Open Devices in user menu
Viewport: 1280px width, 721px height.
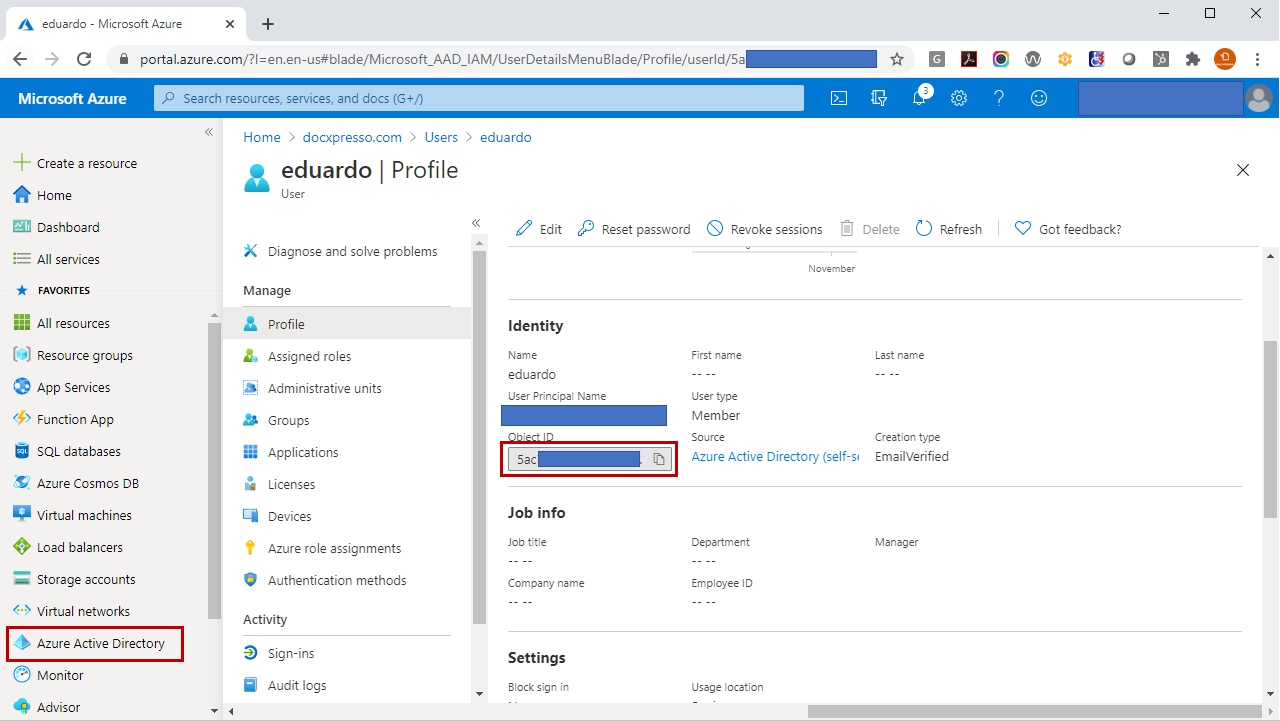pyautogui.click(x=277, y=516)
